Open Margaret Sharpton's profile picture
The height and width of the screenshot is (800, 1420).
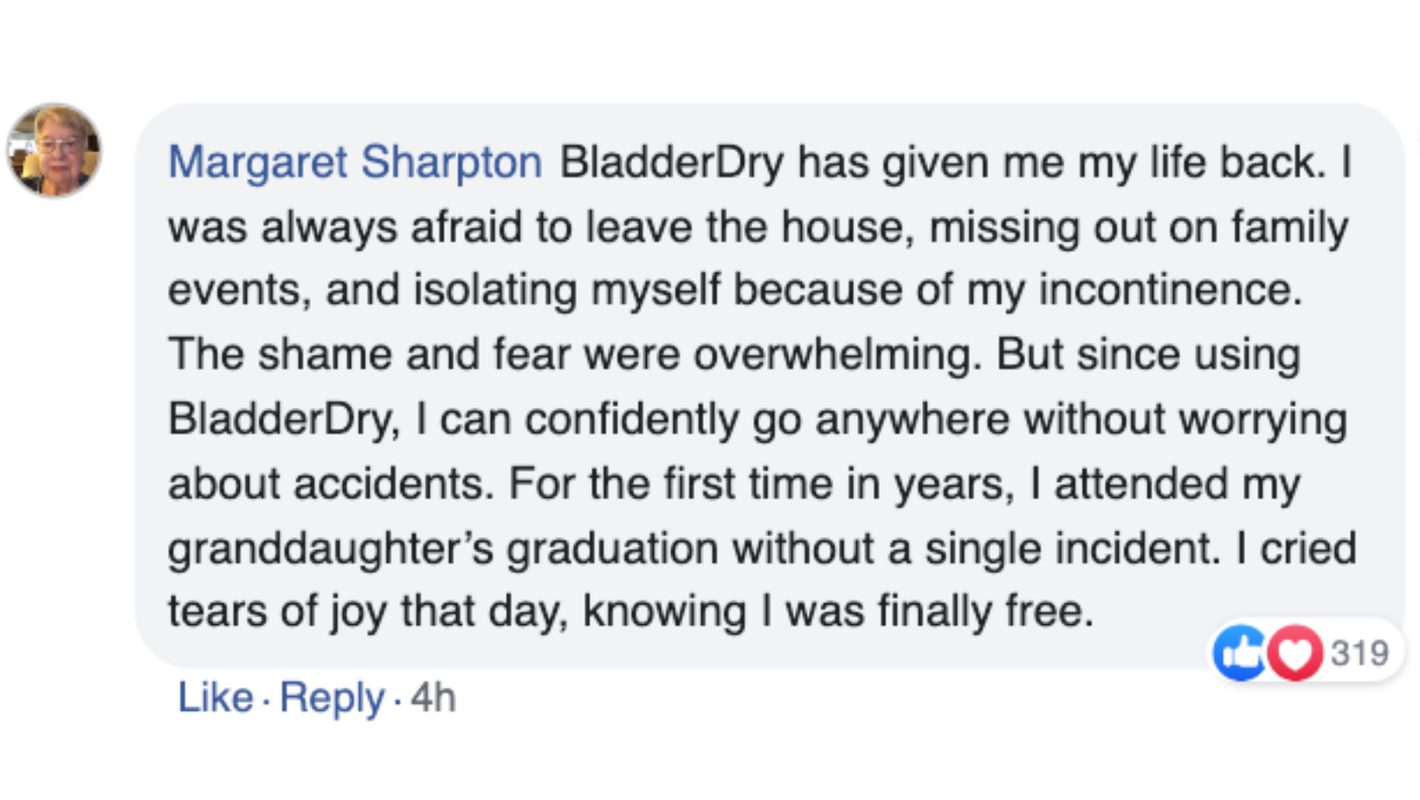(x=54, y=150)
